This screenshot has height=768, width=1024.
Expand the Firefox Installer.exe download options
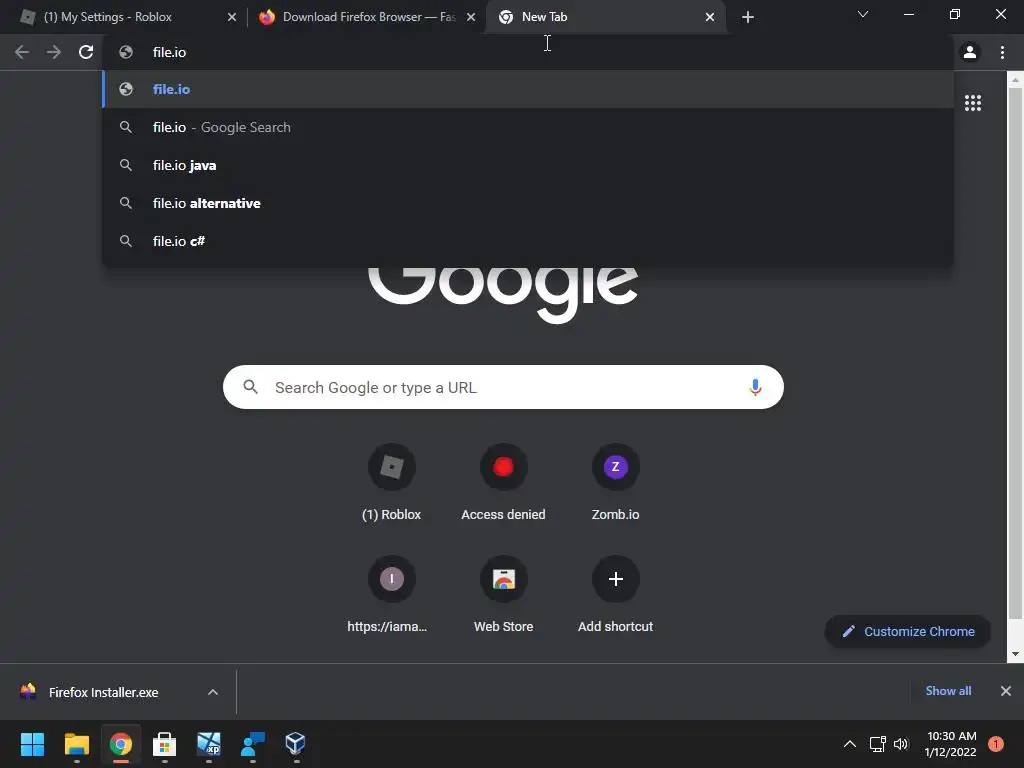point(213,692)
